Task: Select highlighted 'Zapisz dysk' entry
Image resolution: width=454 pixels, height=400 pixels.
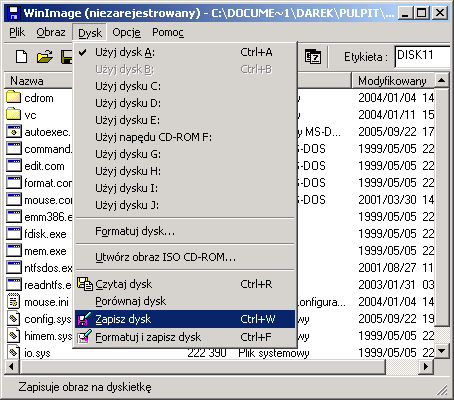Action: (185, 319)
